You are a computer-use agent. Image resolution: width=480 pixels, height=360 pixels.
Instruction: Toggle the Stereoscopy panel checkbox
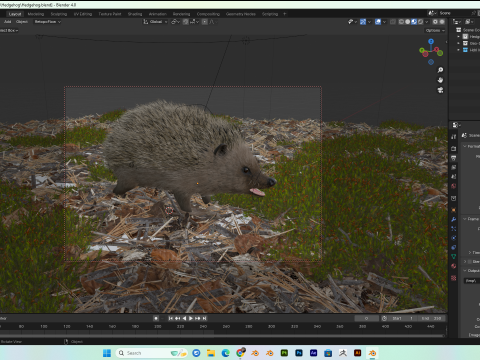pos(470,262)
